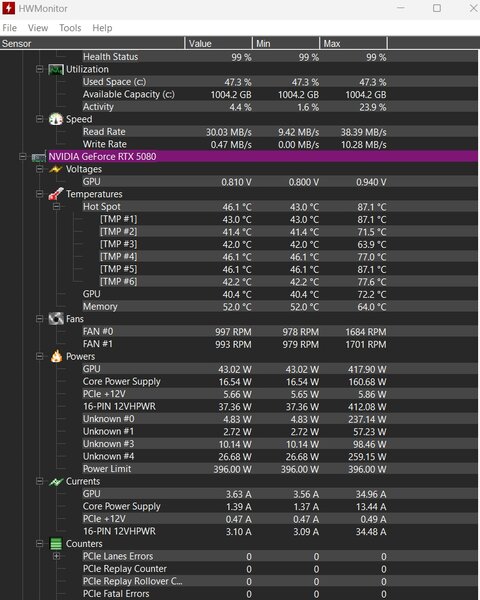
Task: Collapse the Utilization node
Action: click(39, 69)
